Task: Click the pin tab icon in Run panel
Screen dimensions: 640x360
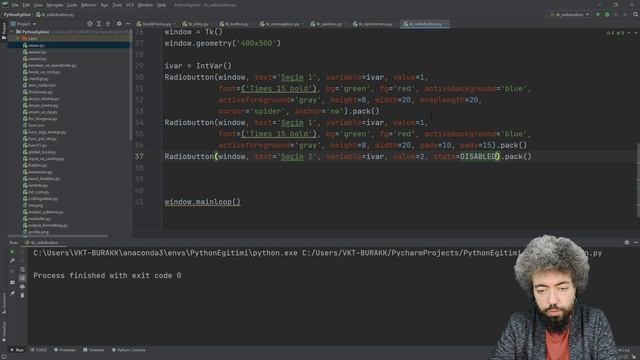Action: click(12, 293)
